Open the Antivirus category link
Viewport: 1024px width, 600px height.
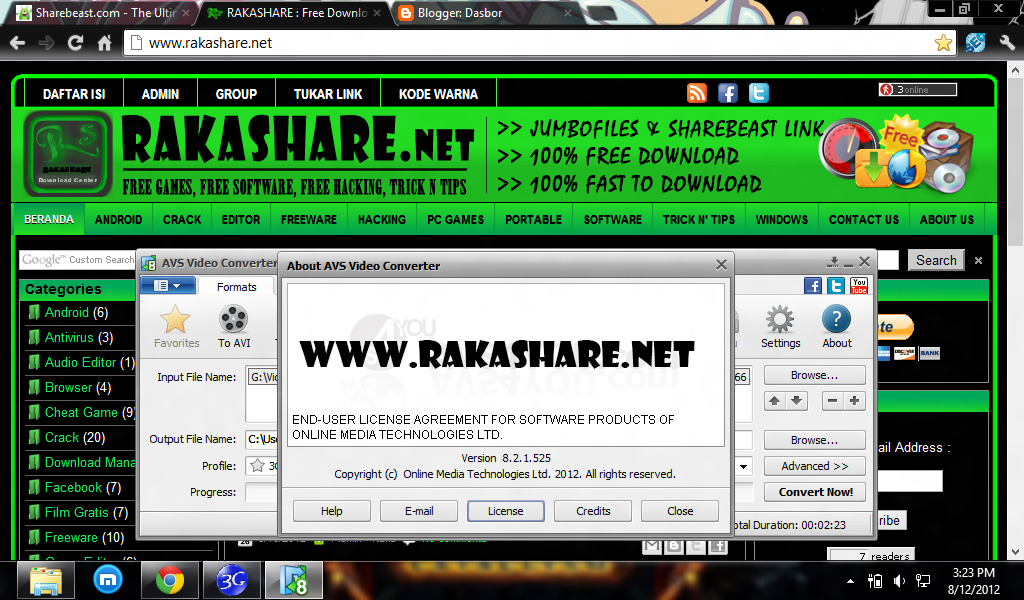(69, 337)
